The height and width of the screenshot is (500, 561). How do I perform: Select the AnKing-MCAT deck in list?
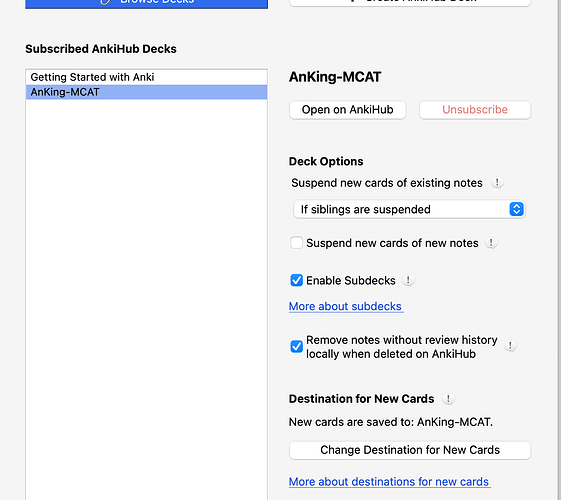(x=146, y=92)
